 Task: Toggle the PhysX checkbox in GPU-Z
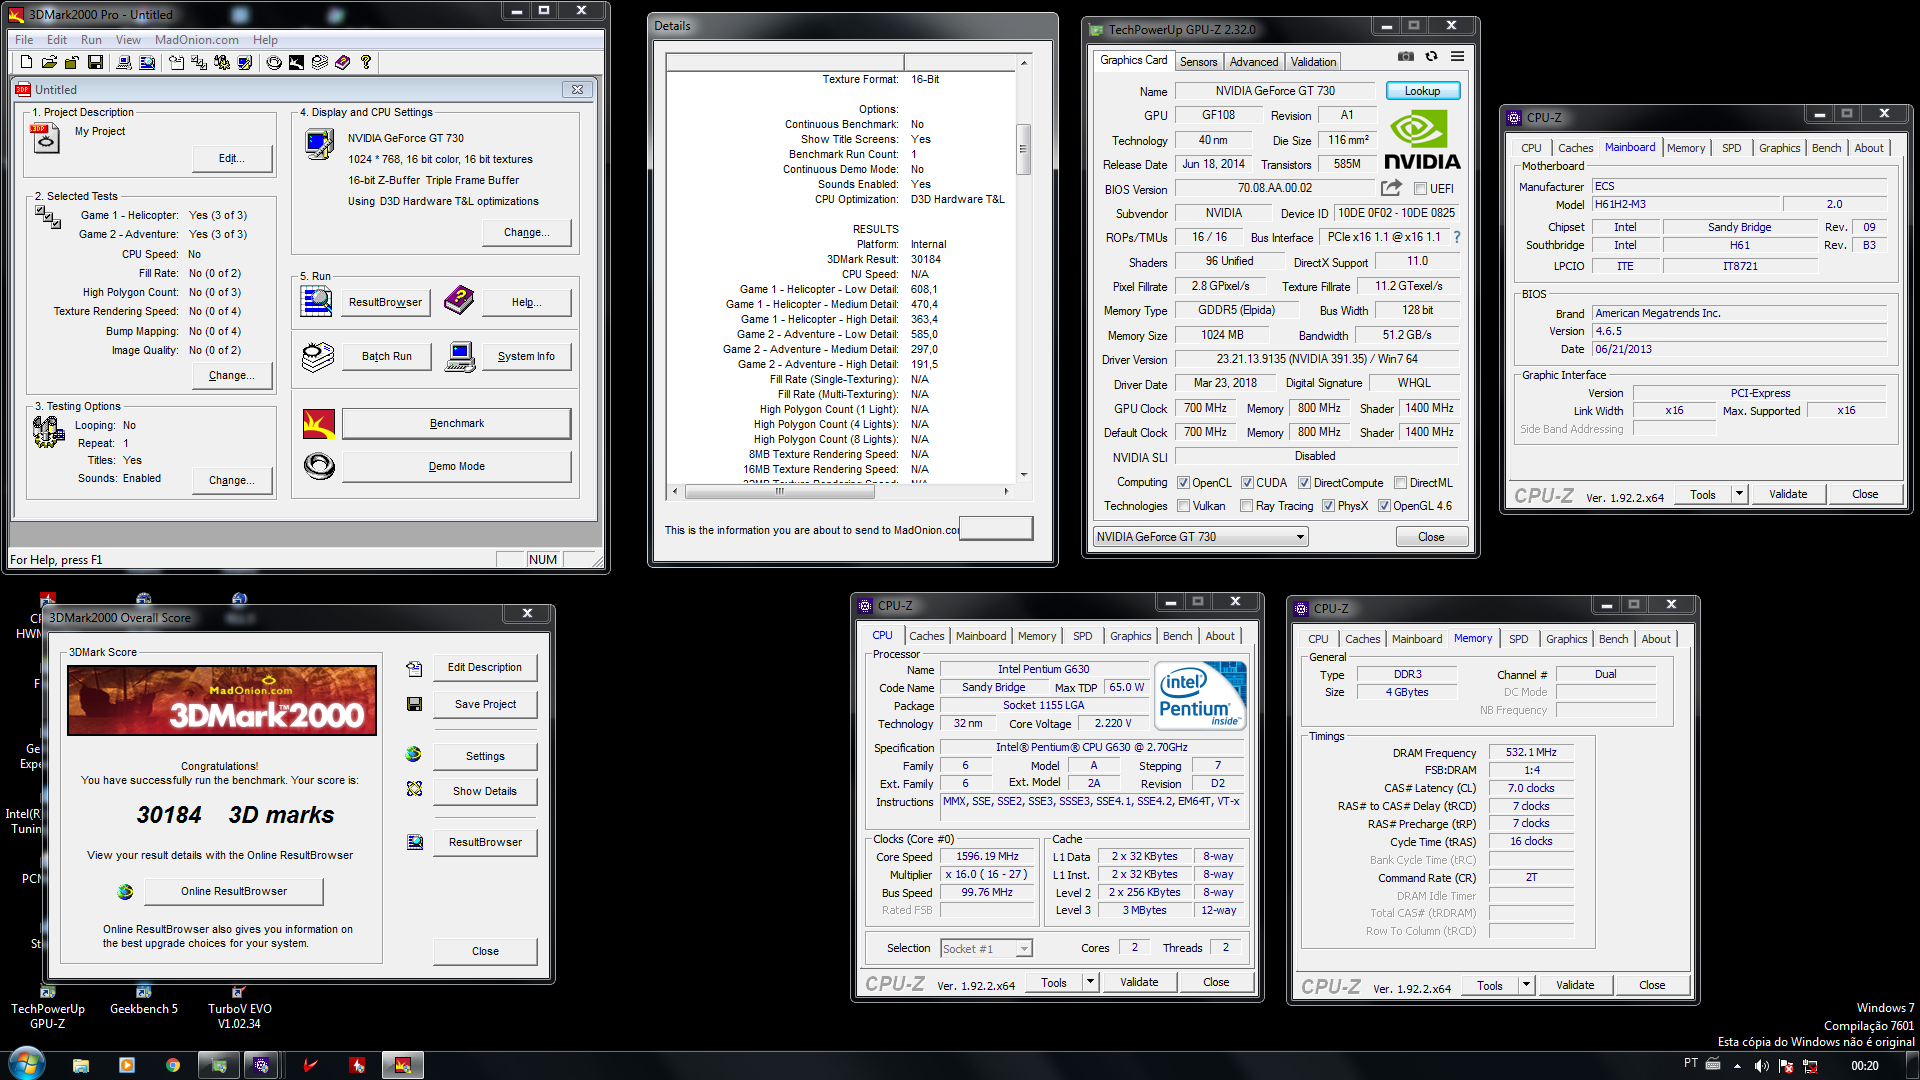1328,506
